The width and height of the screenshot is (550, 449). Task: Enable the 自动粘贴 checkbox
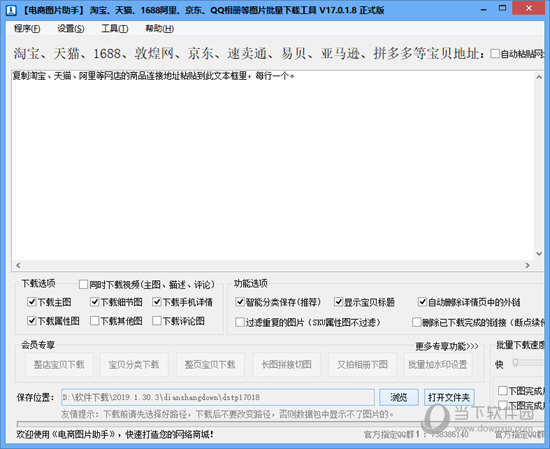495,54
